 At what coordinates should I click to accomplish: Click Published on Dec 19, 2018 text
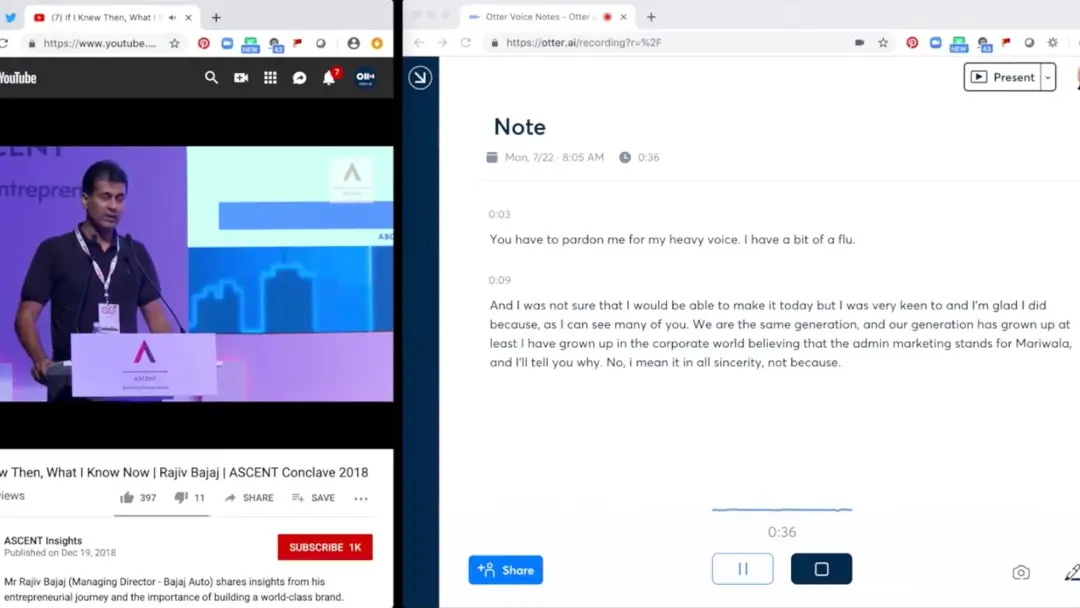coord(60,553)
